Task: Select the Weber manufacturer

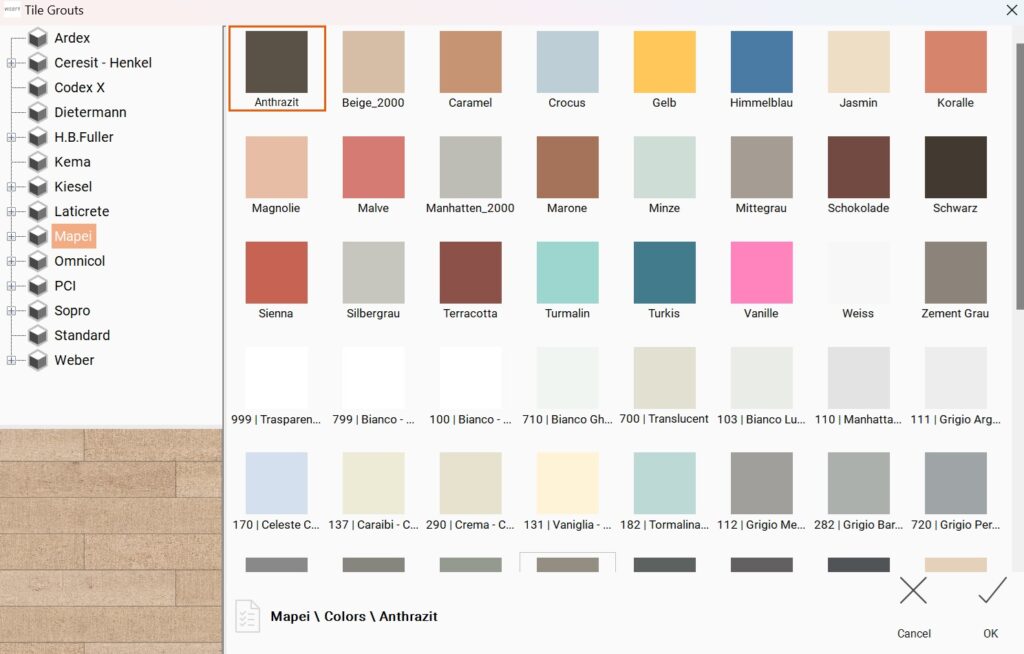Action: (x=74, y=360)
